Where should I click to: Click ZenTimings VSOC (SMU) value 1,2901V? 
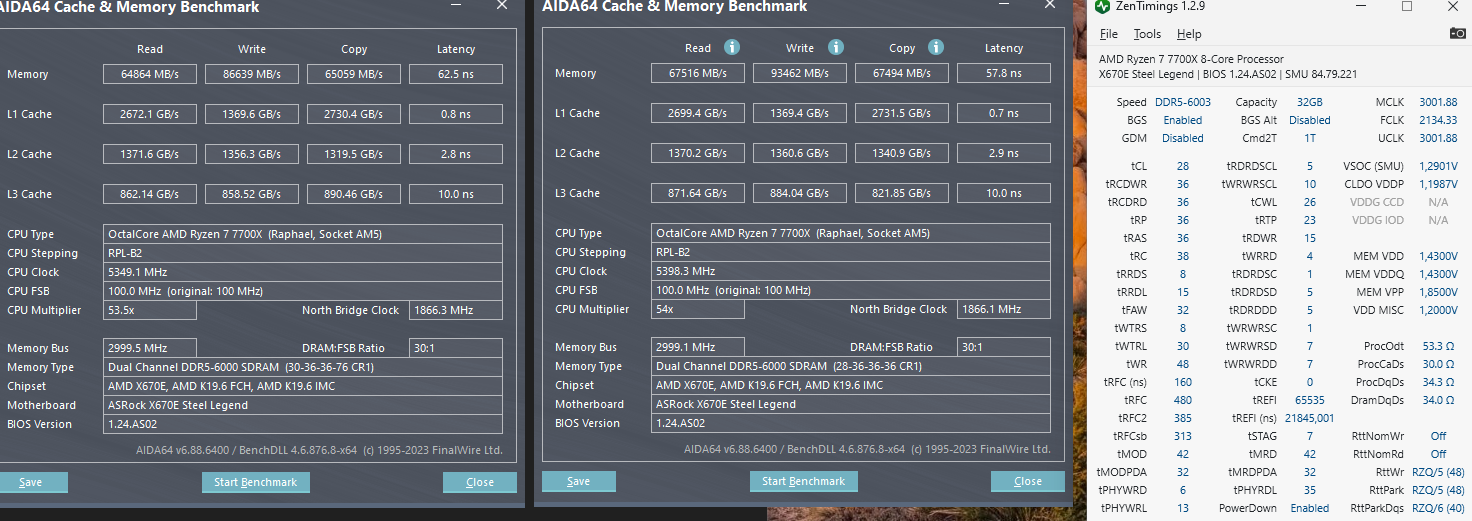point(1438,166)
